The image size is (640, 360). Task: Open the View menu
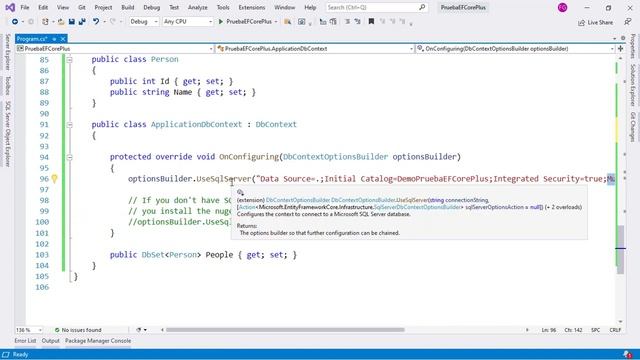(x=62, y=7)
